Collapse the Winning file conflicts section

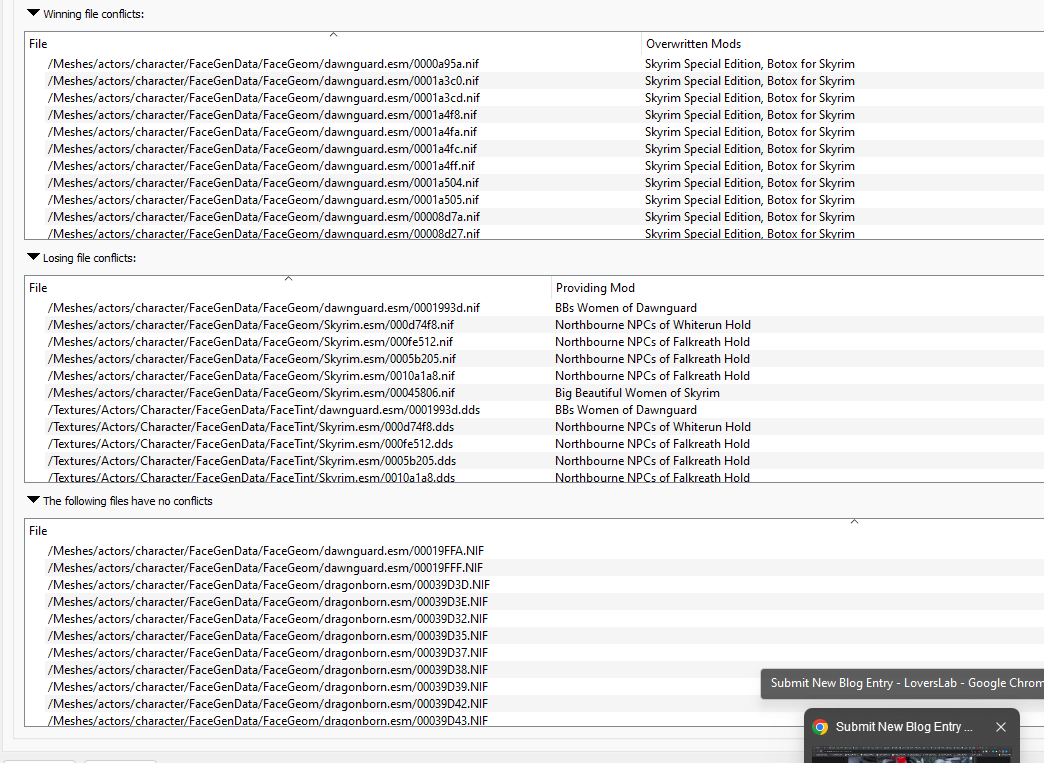pos(33,13)
